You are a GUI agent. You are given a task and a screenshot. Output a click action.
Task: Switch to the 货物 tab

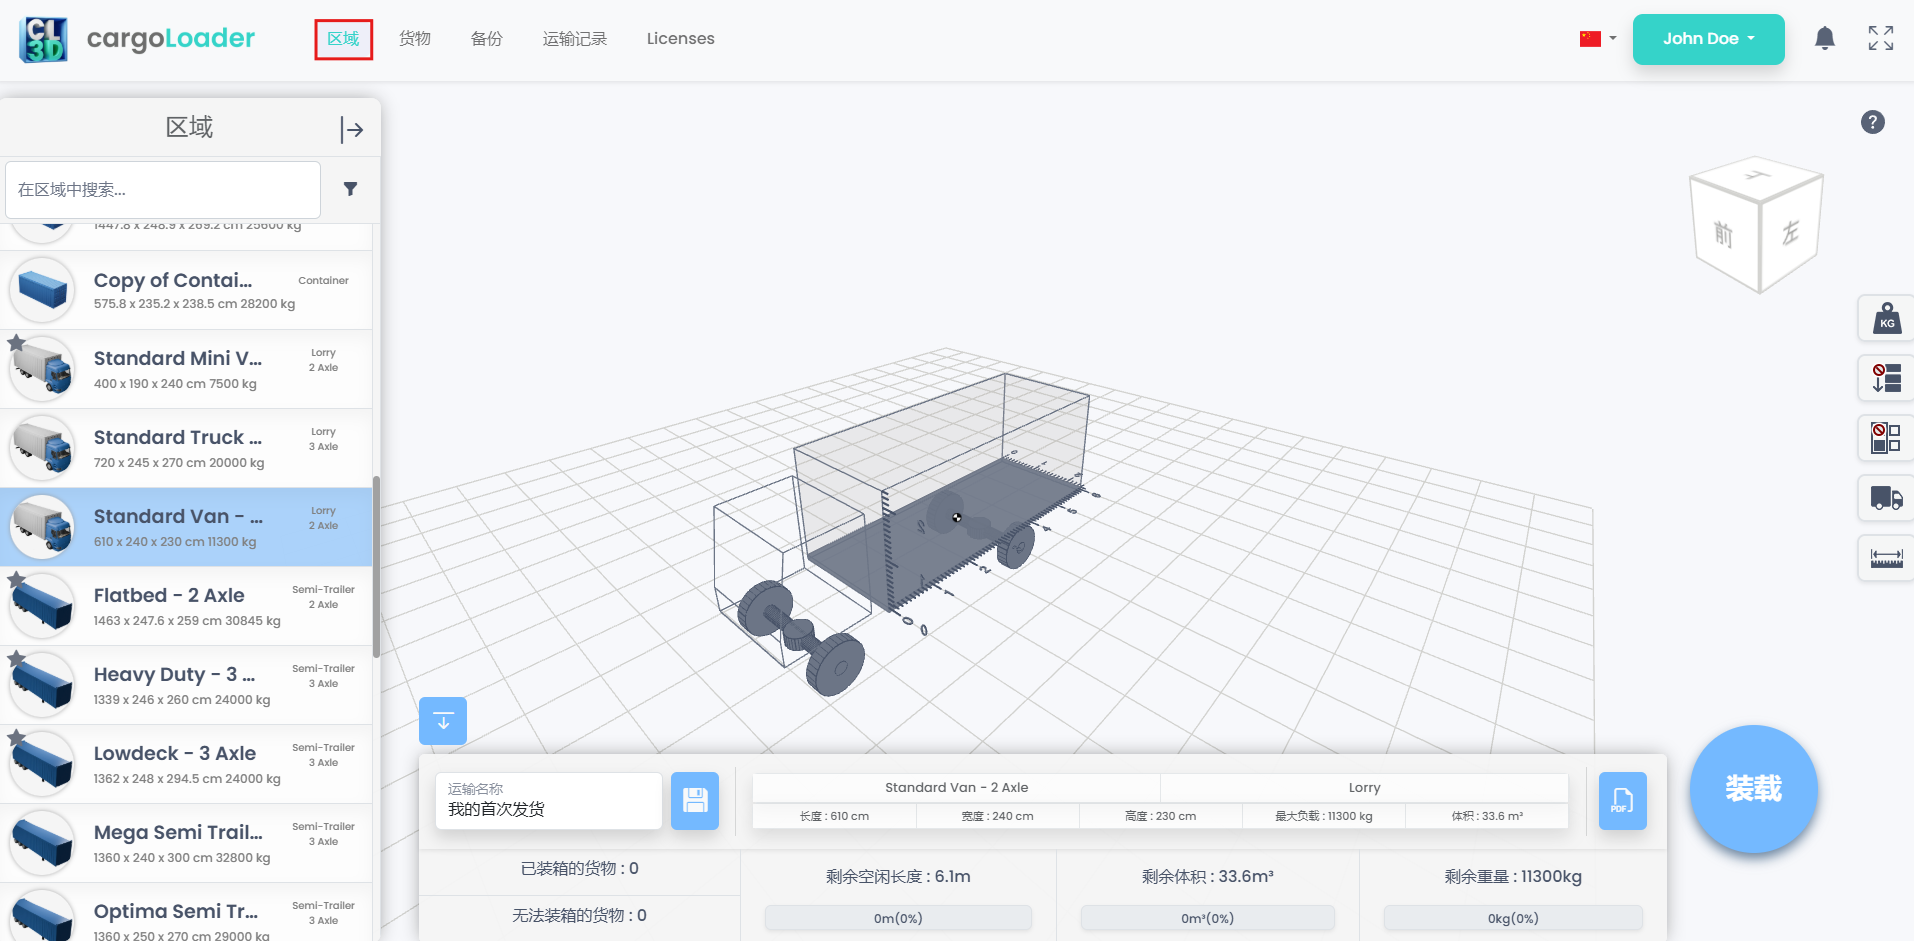[414, 39]
